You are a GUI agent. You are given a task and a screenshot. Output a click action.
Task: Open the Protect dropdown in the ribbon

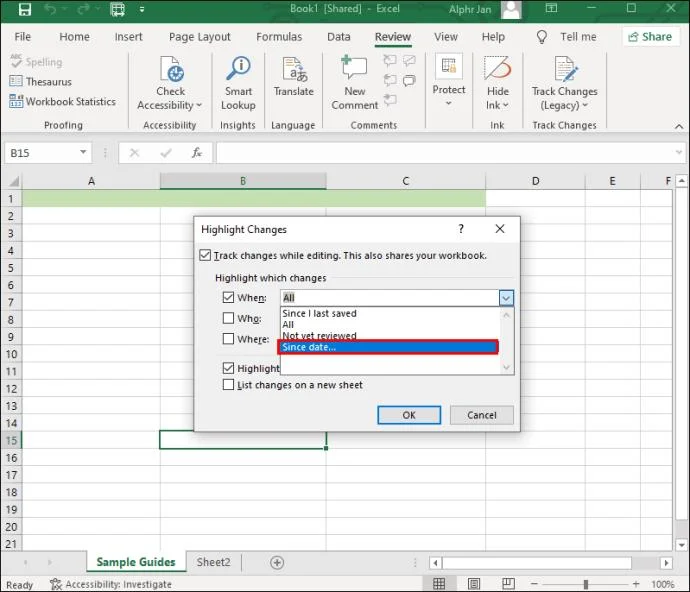pos(448,80)
